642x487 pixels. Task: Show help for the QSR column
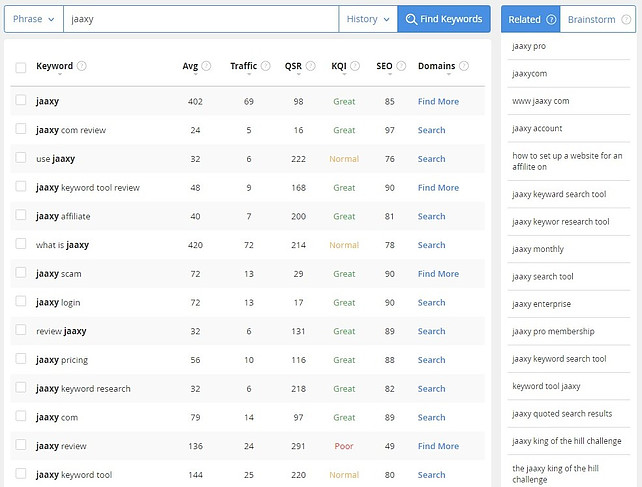coord(311,66)
